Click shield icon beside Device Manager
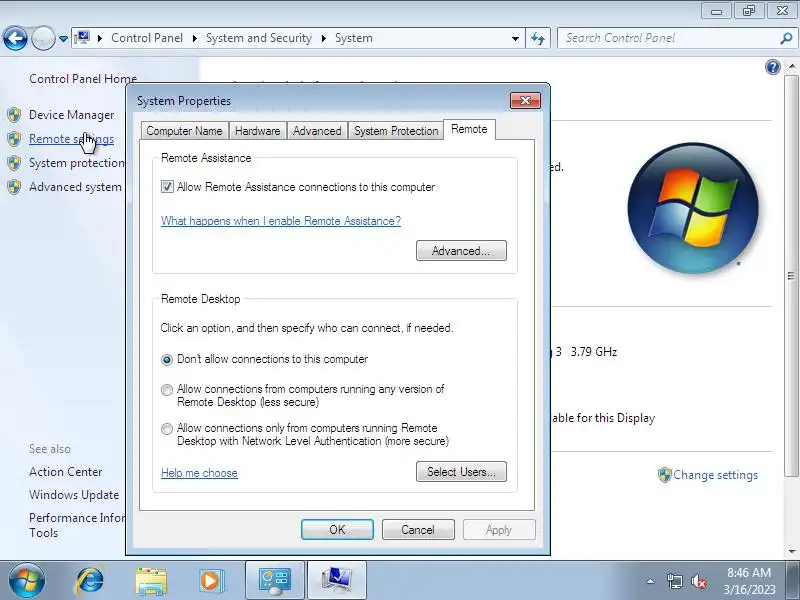The image size is (800, 600). tap(14, 115)
